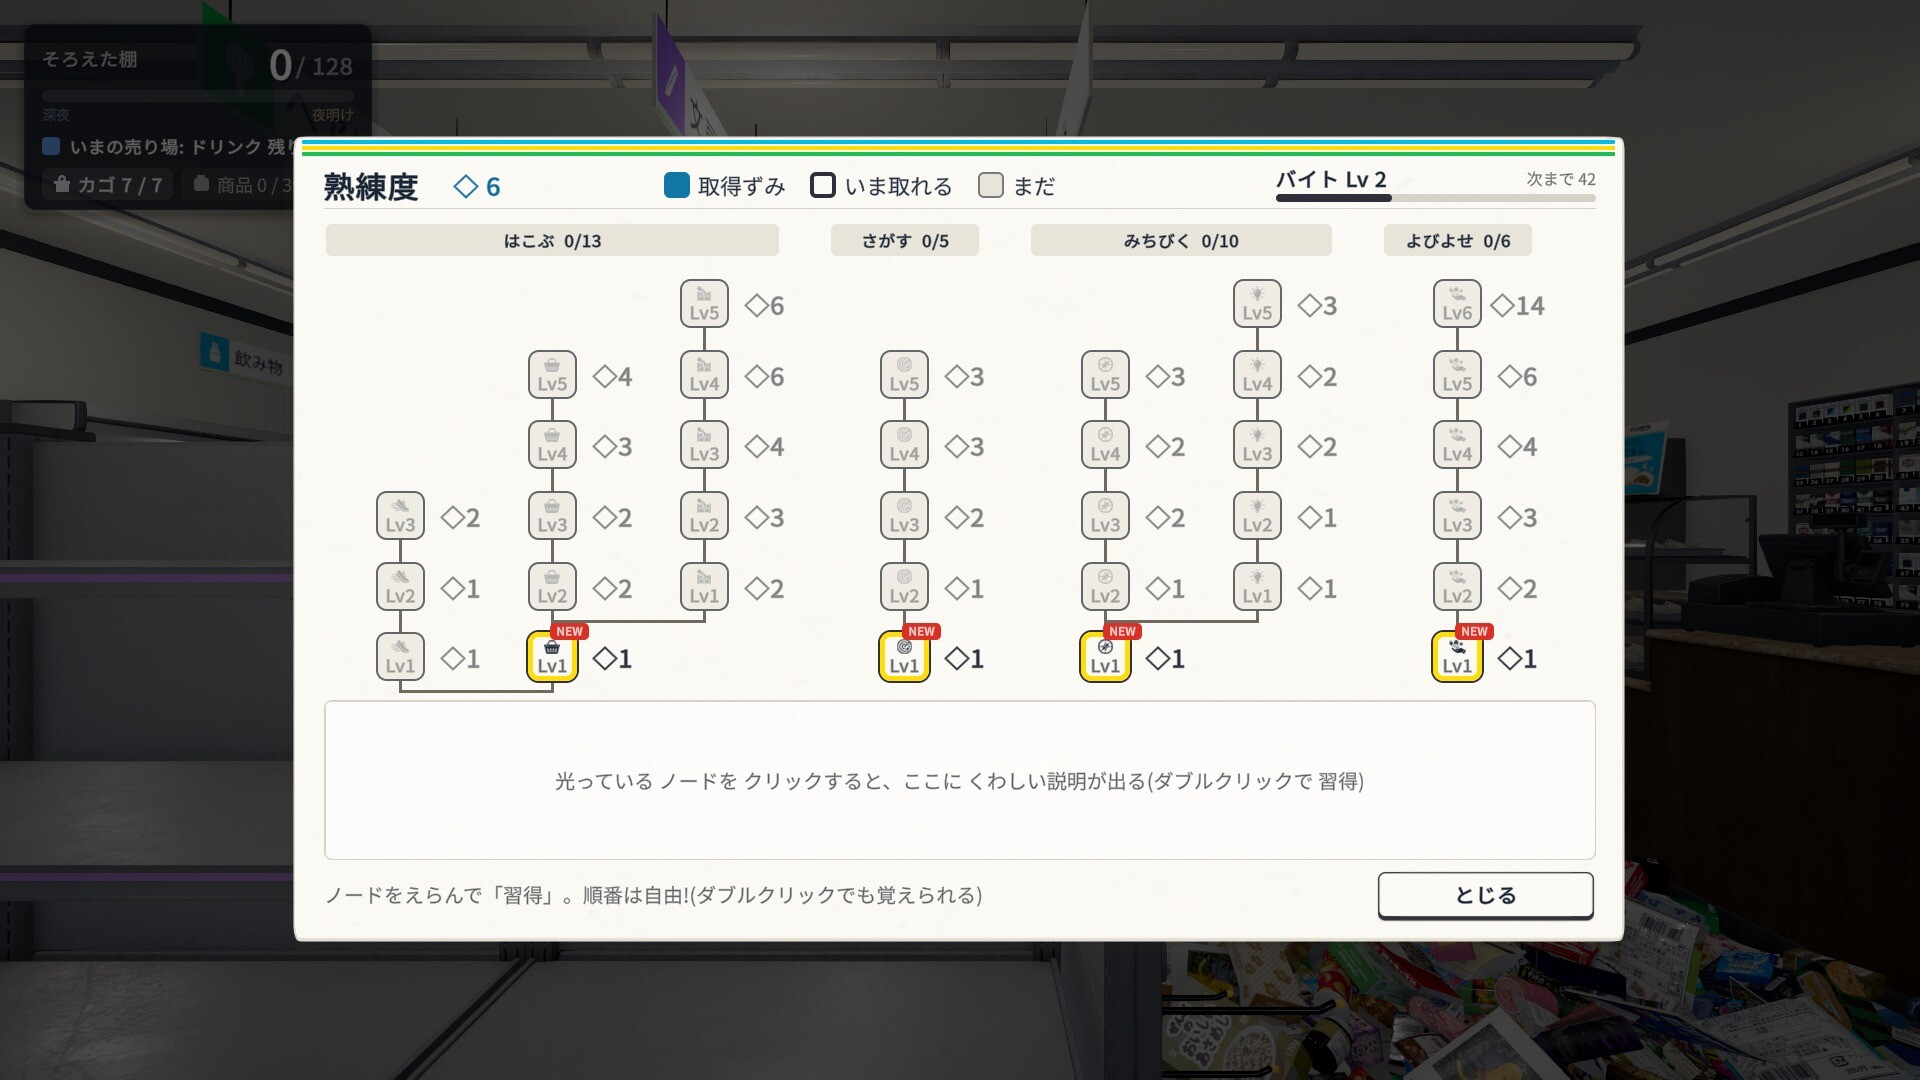Click the いま取れる outlined legend box
The height and width of the screenshot is (1080, 1920).
click(823, 185)
